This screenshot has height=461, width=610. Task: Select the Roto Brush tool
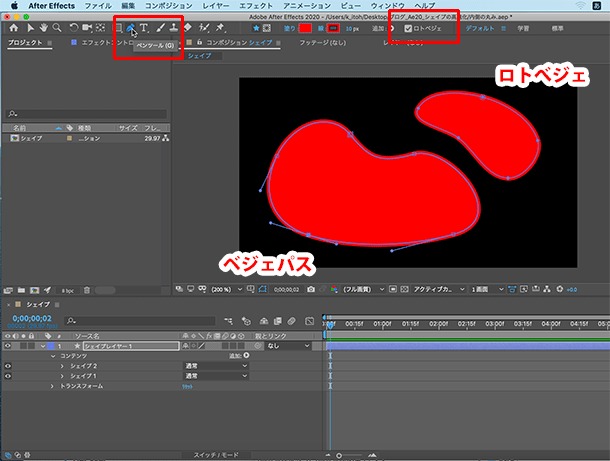pyautogui.click(x=204, y=28)
